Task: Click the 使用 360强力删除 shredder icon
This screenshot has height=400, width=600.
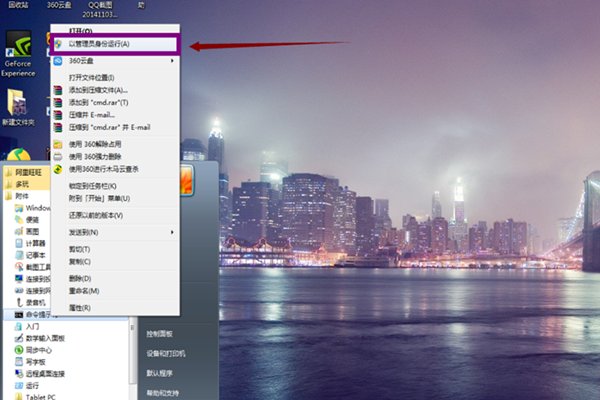Action: point(58,157)
